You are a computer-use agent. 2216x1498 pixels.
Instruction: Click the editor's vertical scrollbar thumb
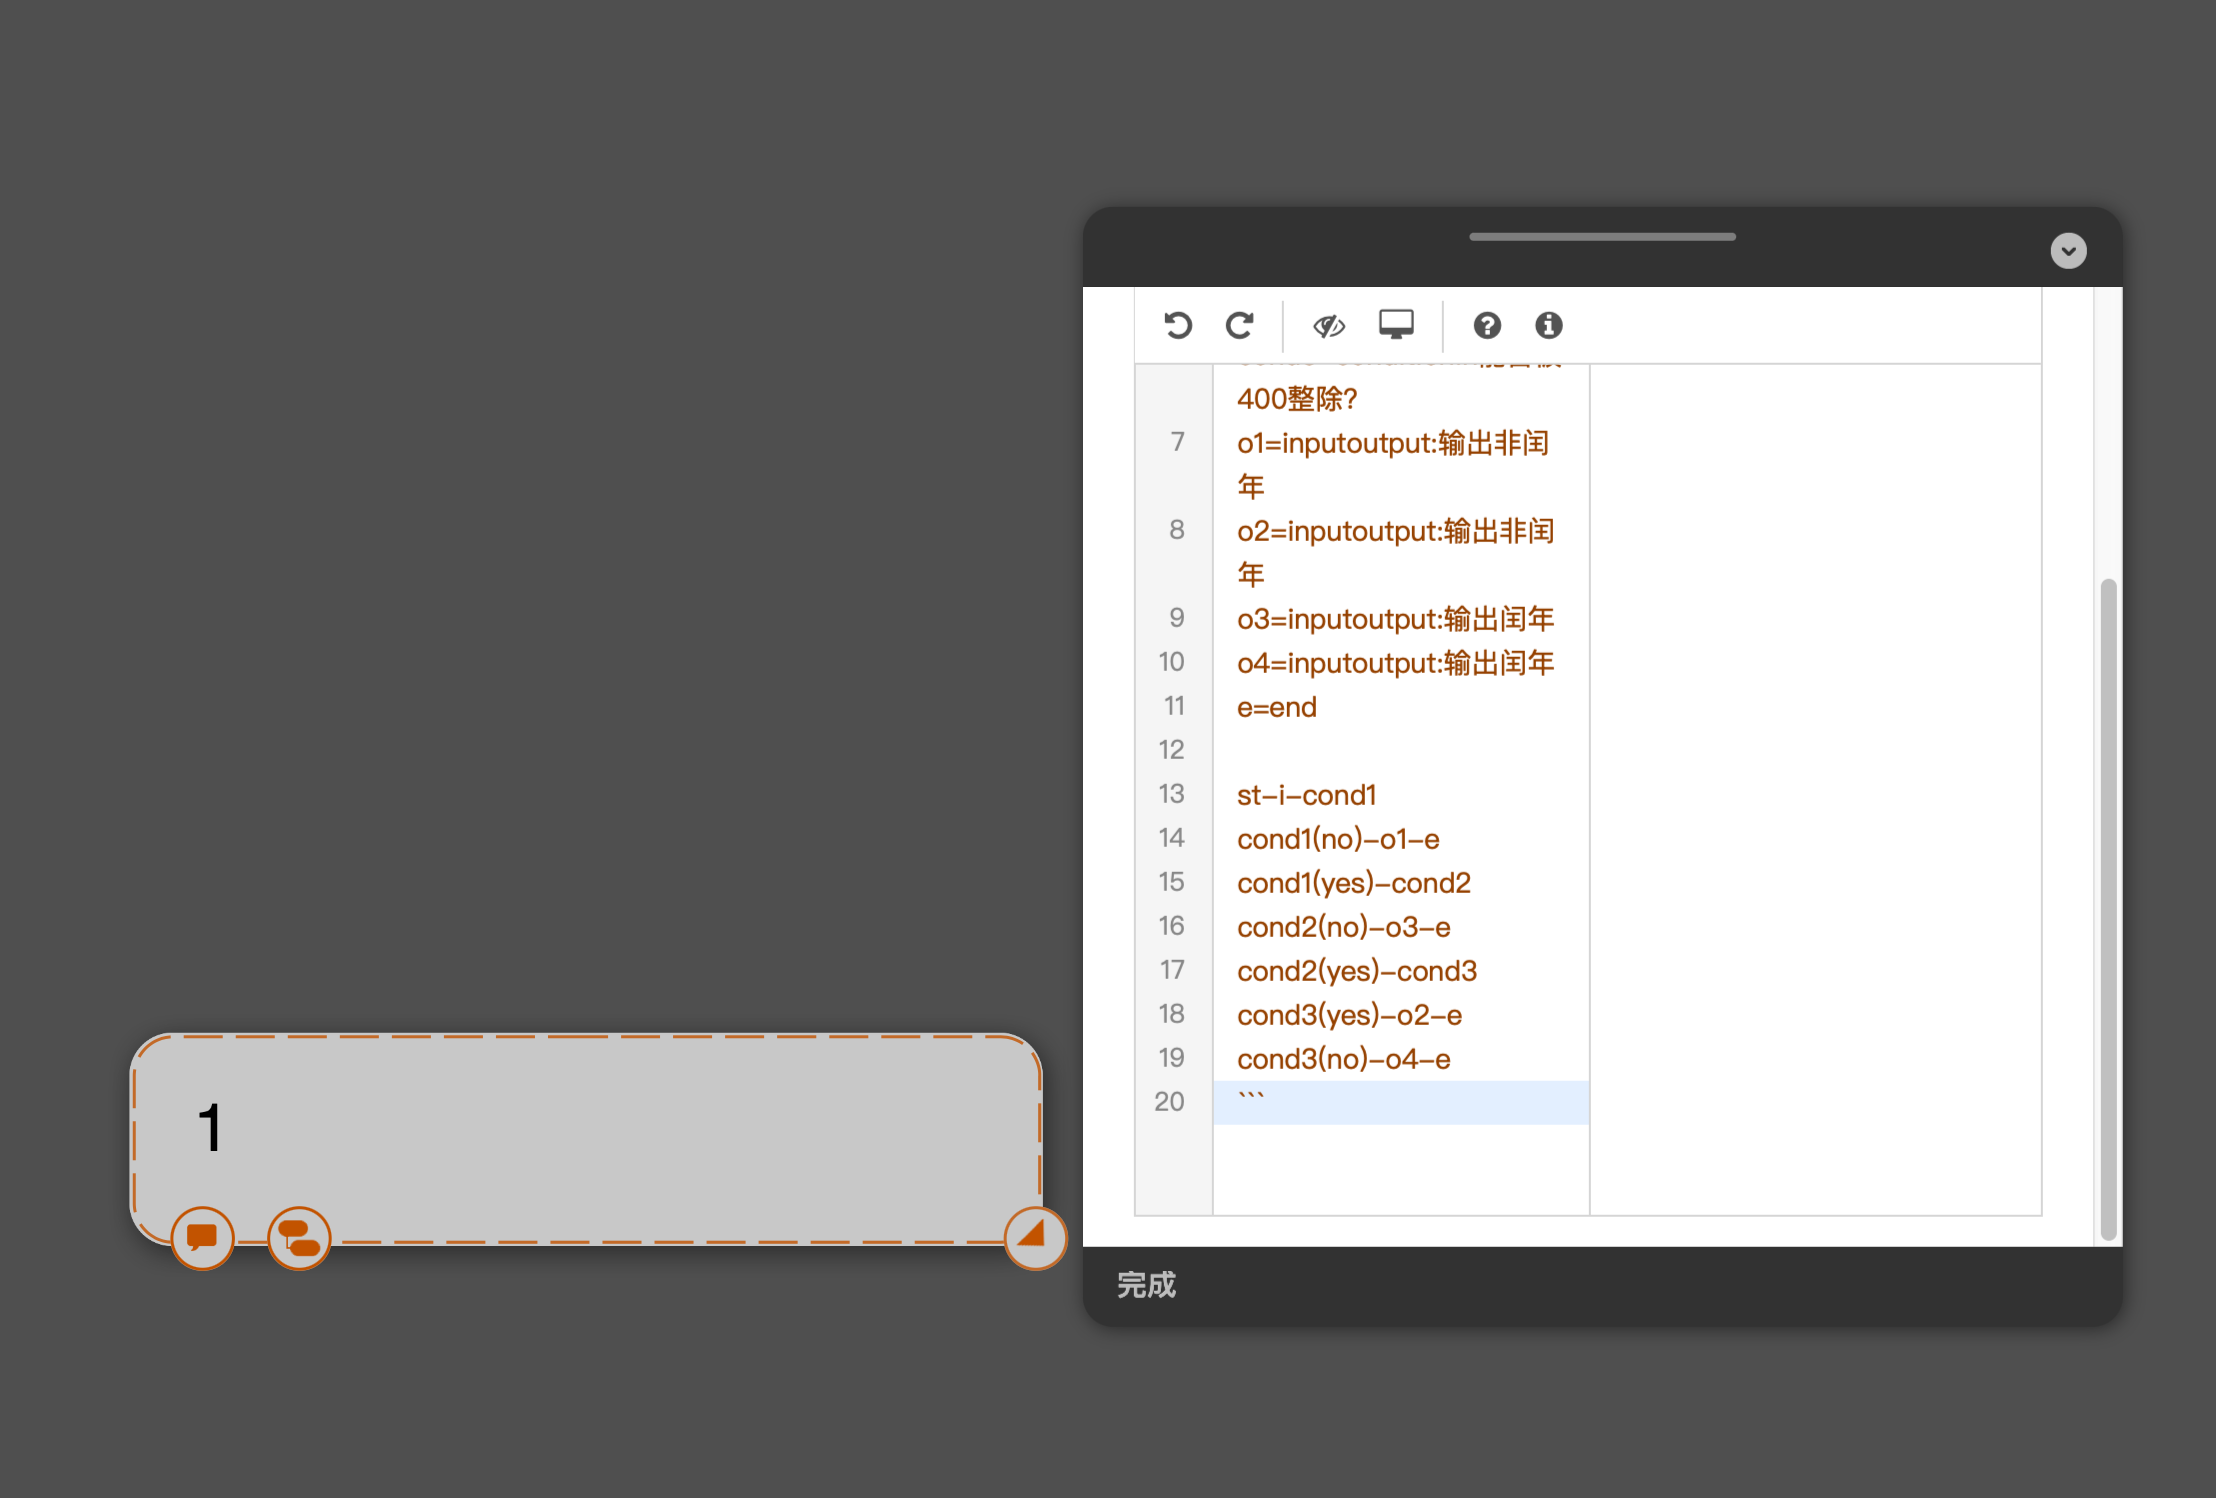(x=2108, y=908)
